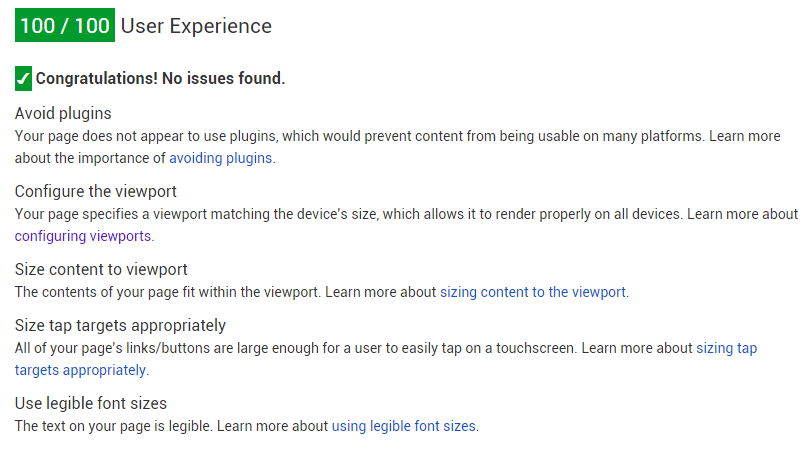Select the Avoid plugins rule heading
The width and height of the screenshot is (812, 451).
click(x=63, y=113)
